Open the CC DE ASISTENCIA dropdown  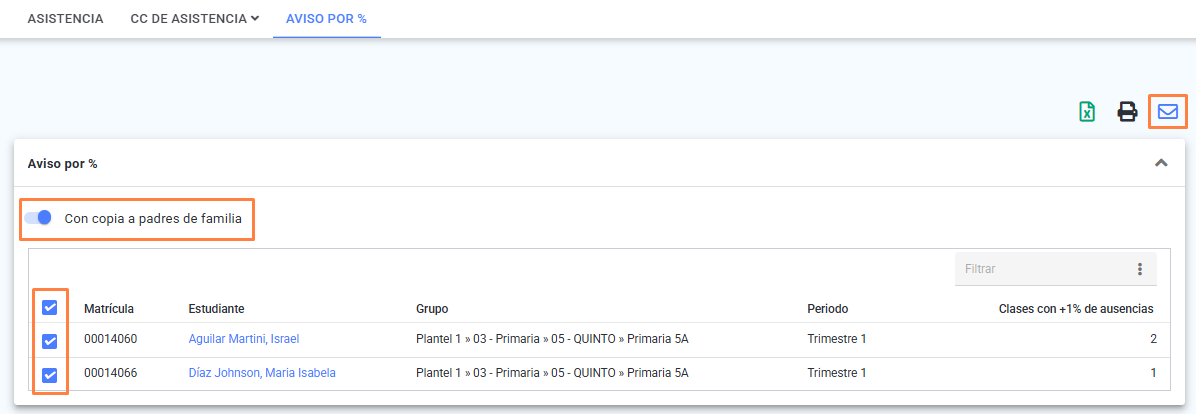195,18
